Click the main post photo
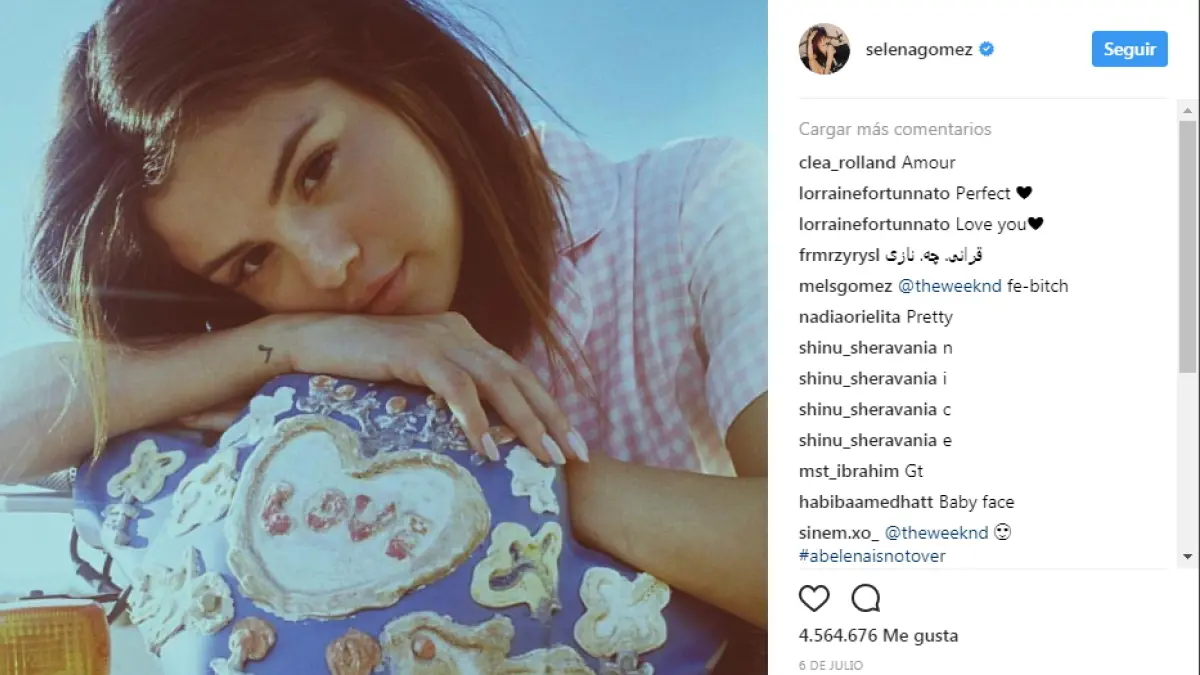 (x=384, y=337)
